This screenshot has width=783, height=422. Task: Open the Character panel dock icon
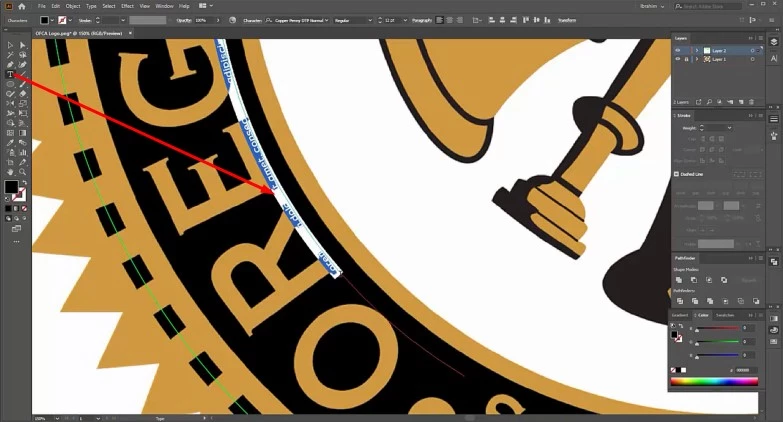coord(774,58)
